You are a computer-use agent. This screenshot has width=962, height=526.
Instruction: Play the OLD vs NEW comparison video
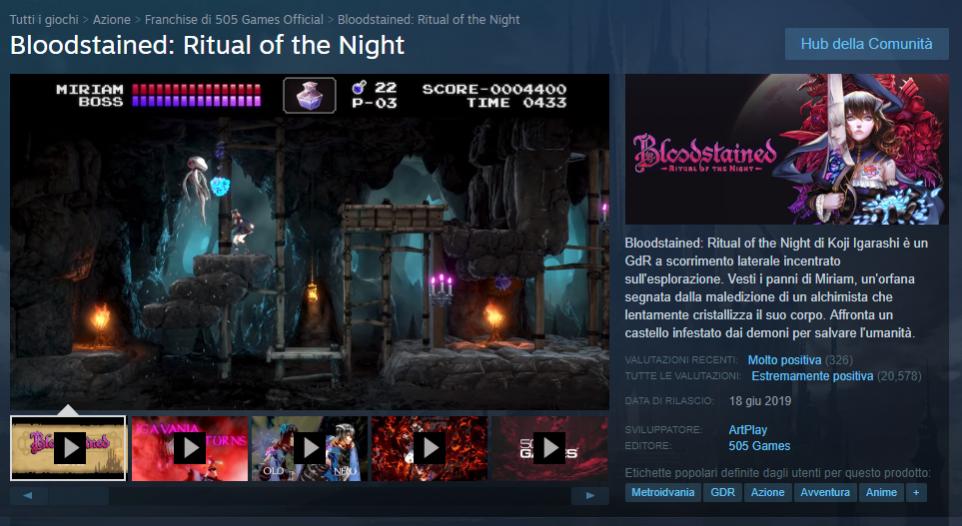coord(309,448)
